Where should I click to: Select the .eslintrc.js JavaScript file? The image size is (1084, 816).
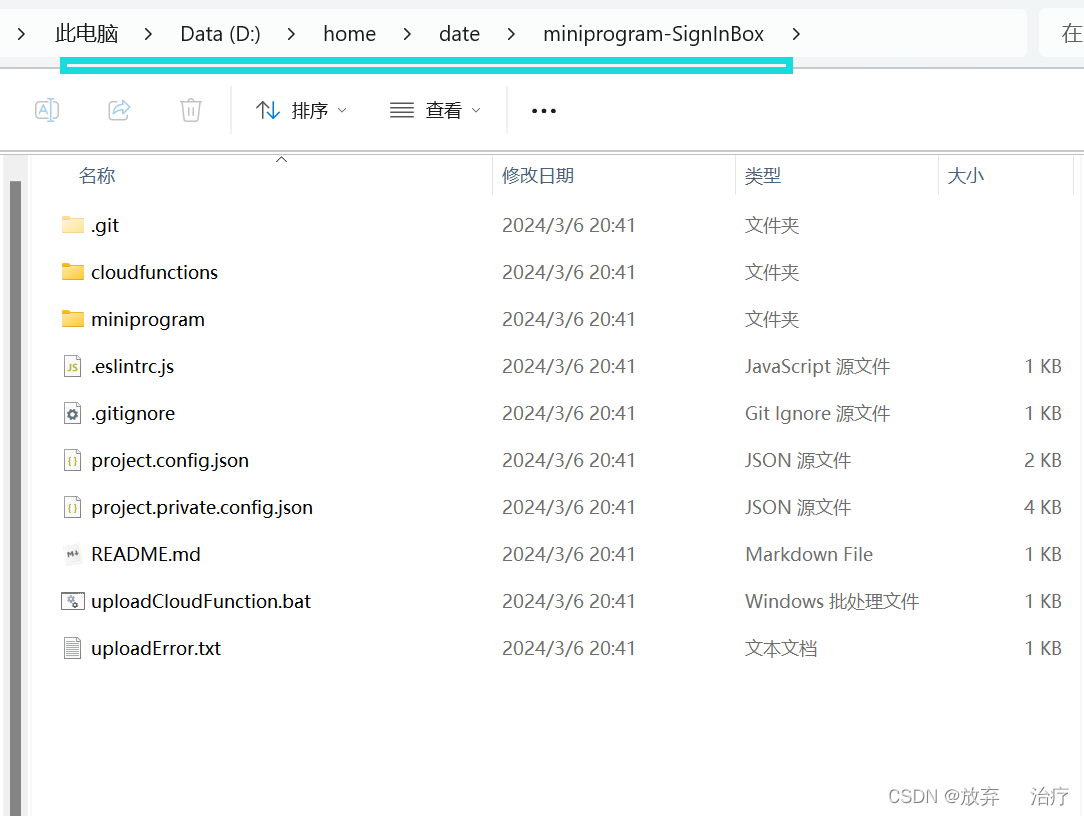131,366
